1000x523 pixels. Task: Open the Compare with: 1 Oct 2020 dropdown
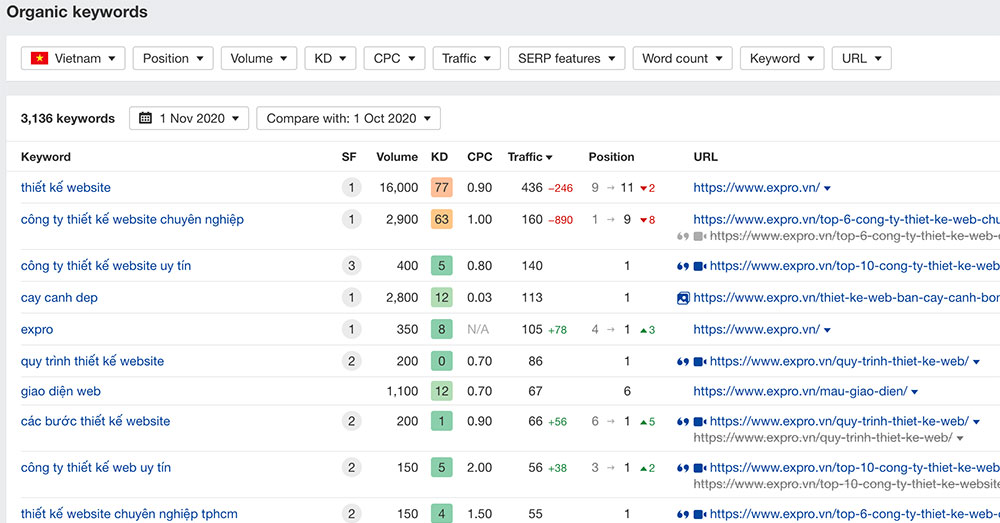tap(348, 118)
